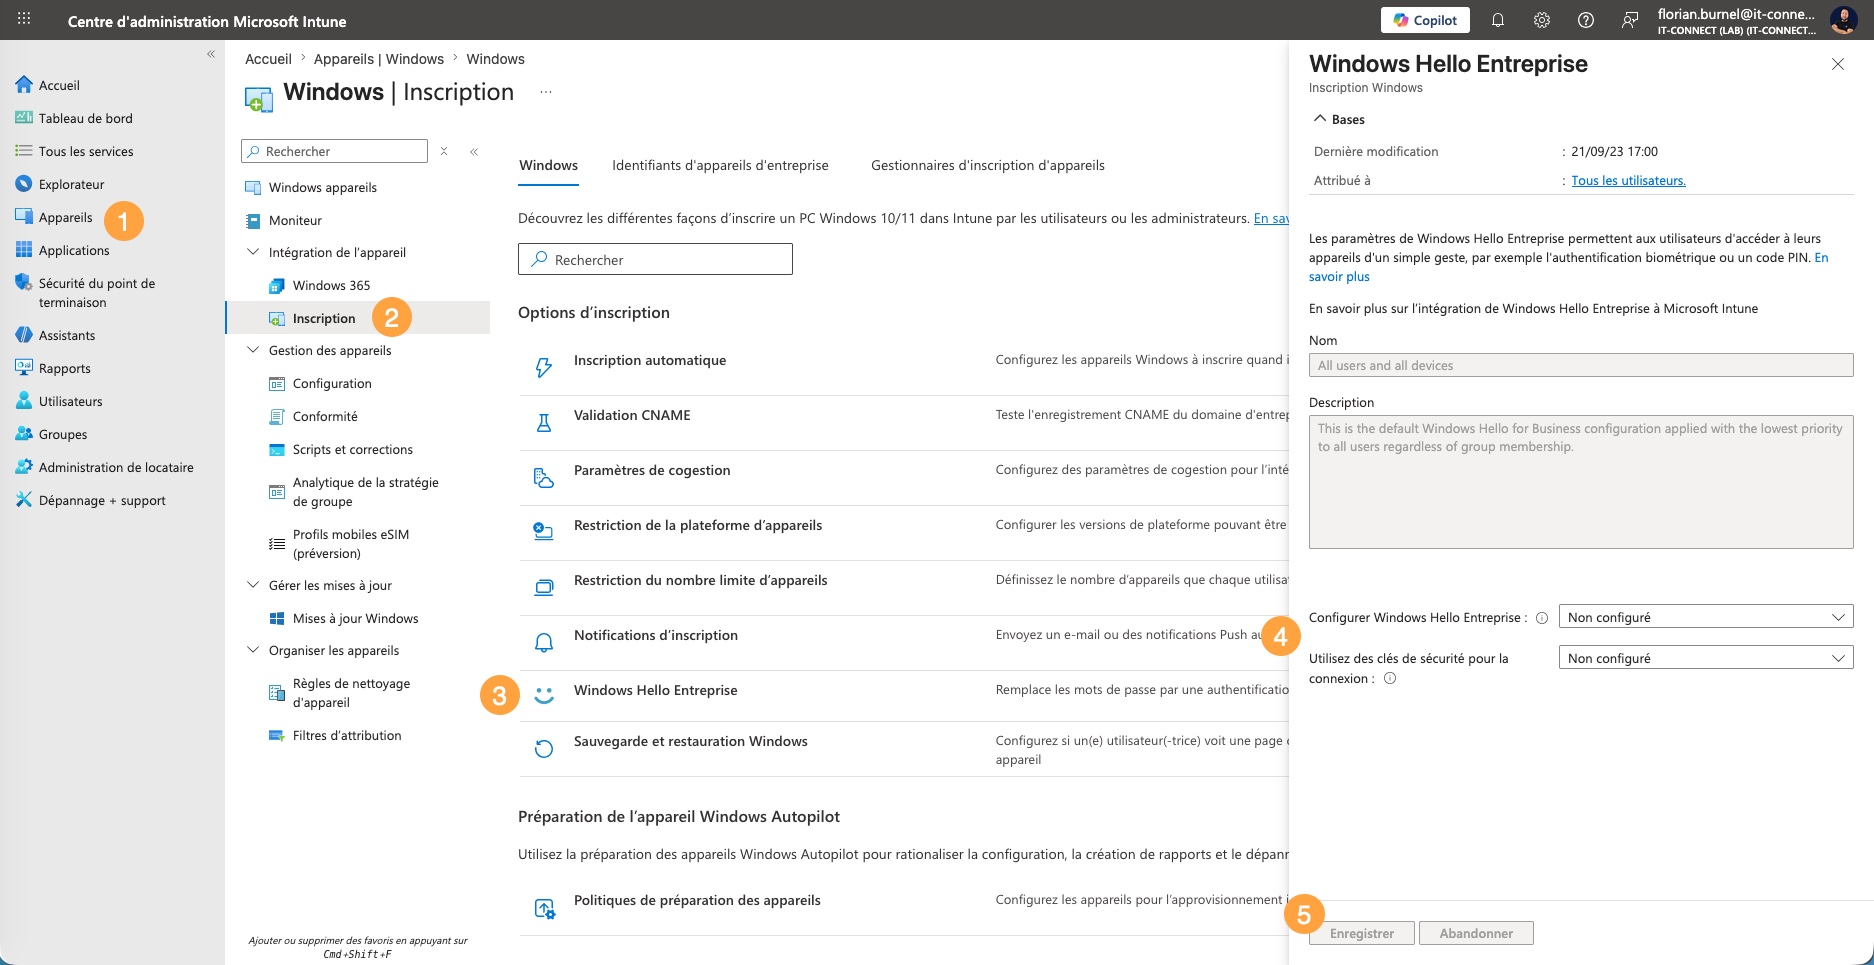Viewport: 1874px width, 965px height.
Task: Collapse Gérer les mises à jour section
Action: click(x=253, y=585)
